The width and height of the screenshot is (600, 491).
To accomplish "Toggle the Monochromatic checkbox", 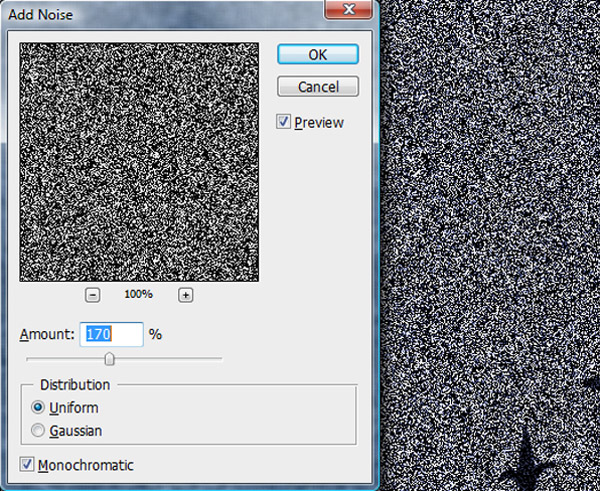I will 26,464.
